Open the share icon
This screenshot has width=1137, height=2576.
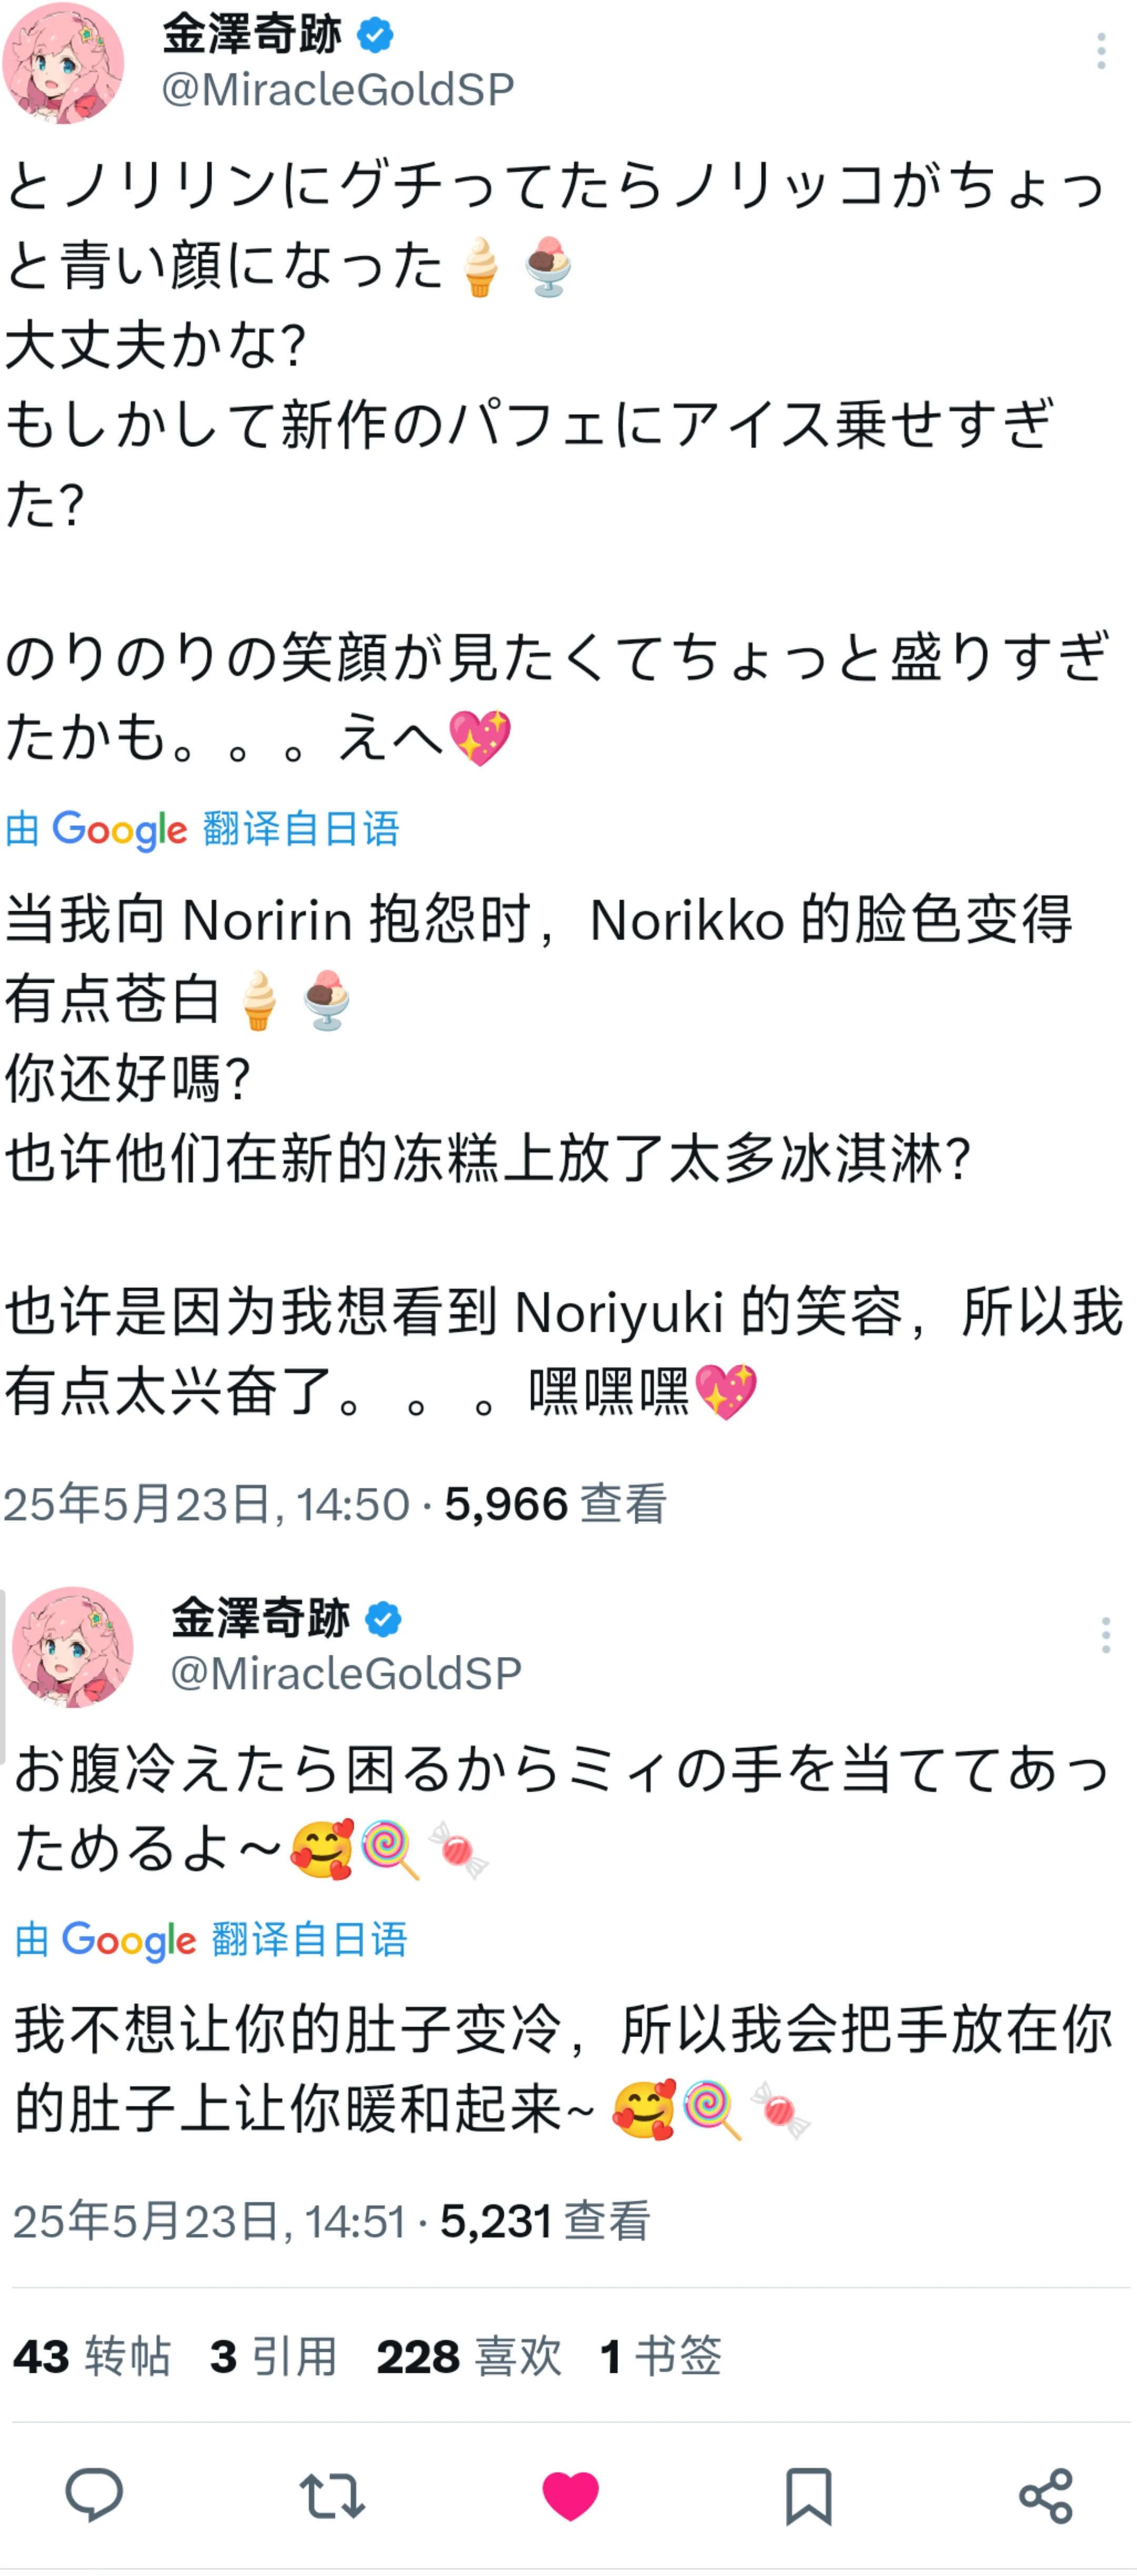[1046, 2495]
